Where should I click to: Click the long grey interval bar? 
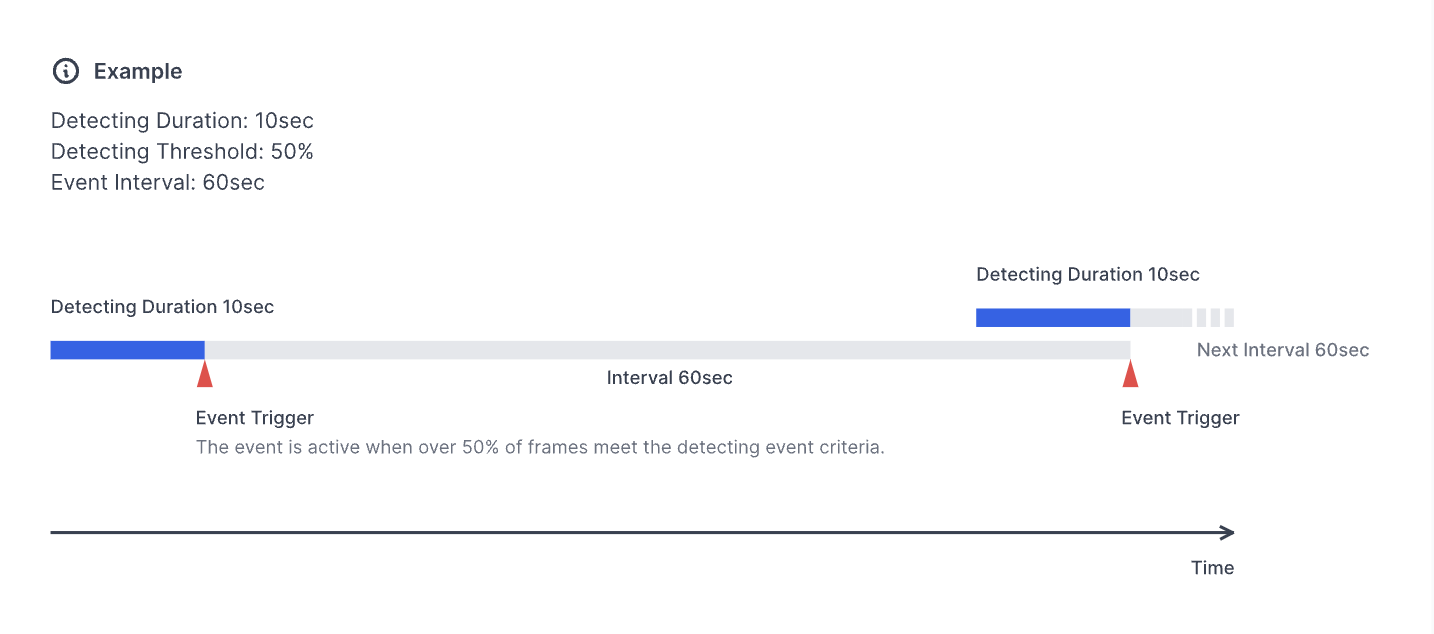(x=667, y=350)
